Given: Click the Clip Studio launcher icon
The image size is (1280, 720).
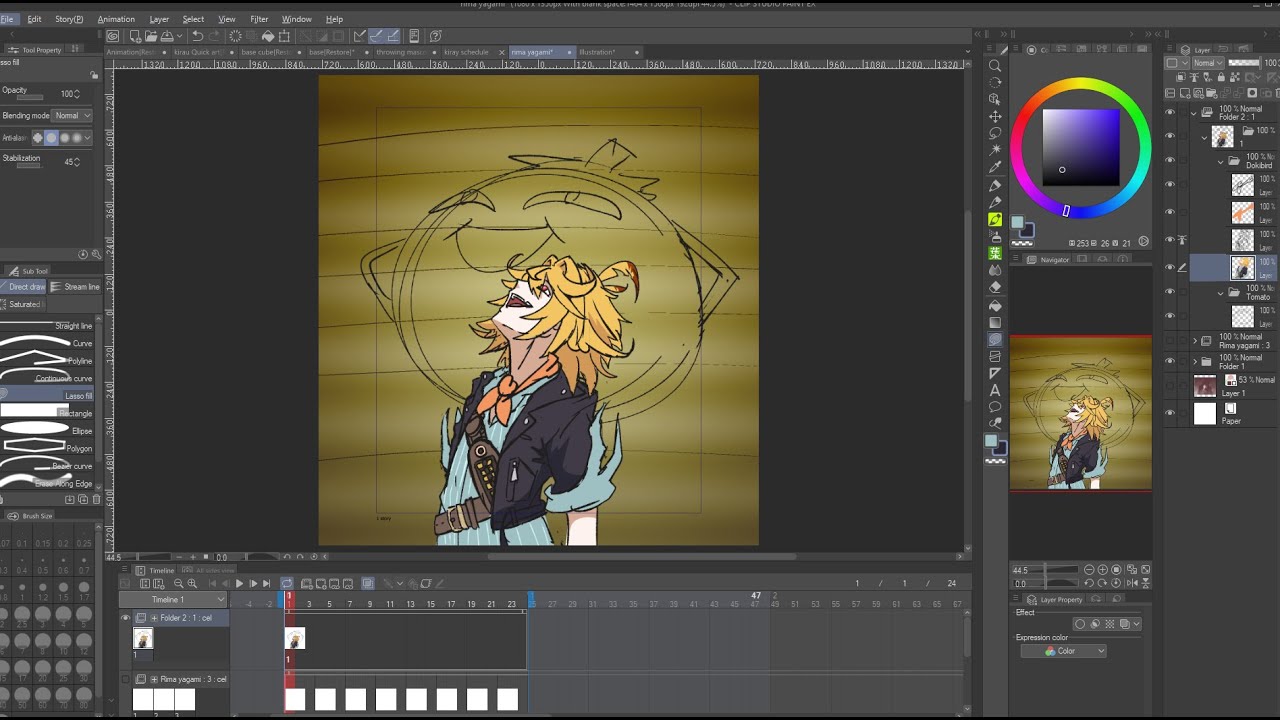Looking at the screenshot, I should point(113,36).
